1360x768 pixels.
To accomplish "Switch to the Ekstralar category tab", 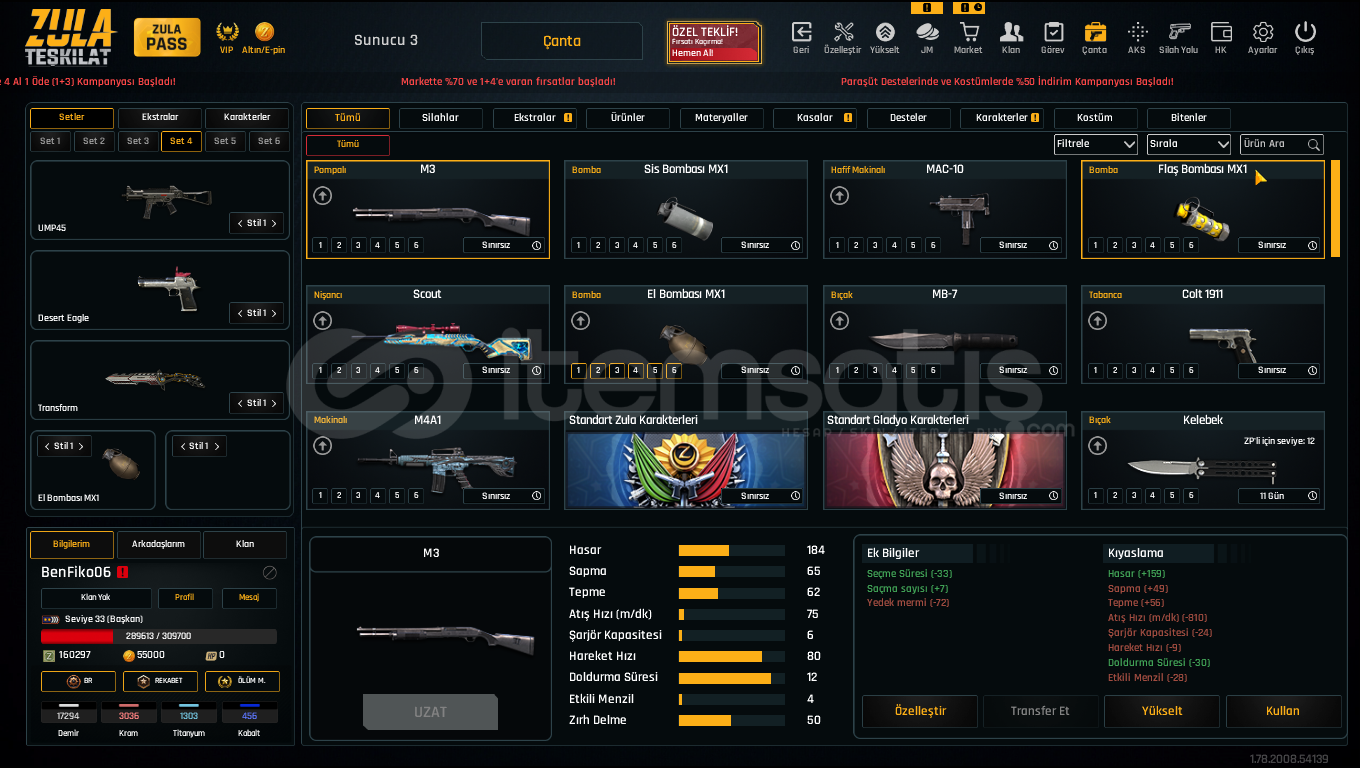I will coord(535,118).
